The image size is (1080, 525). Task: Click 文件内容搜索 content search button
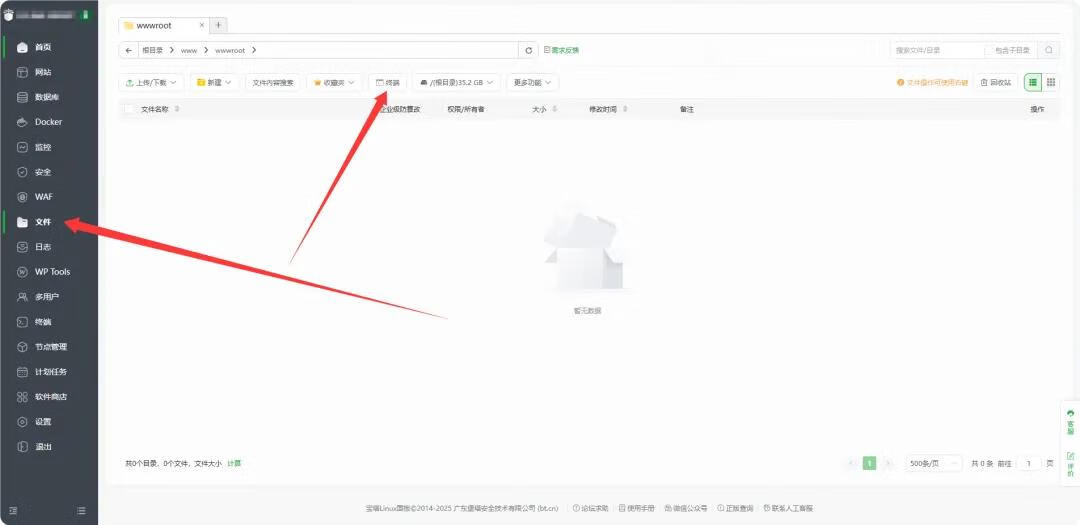point(273,83)
